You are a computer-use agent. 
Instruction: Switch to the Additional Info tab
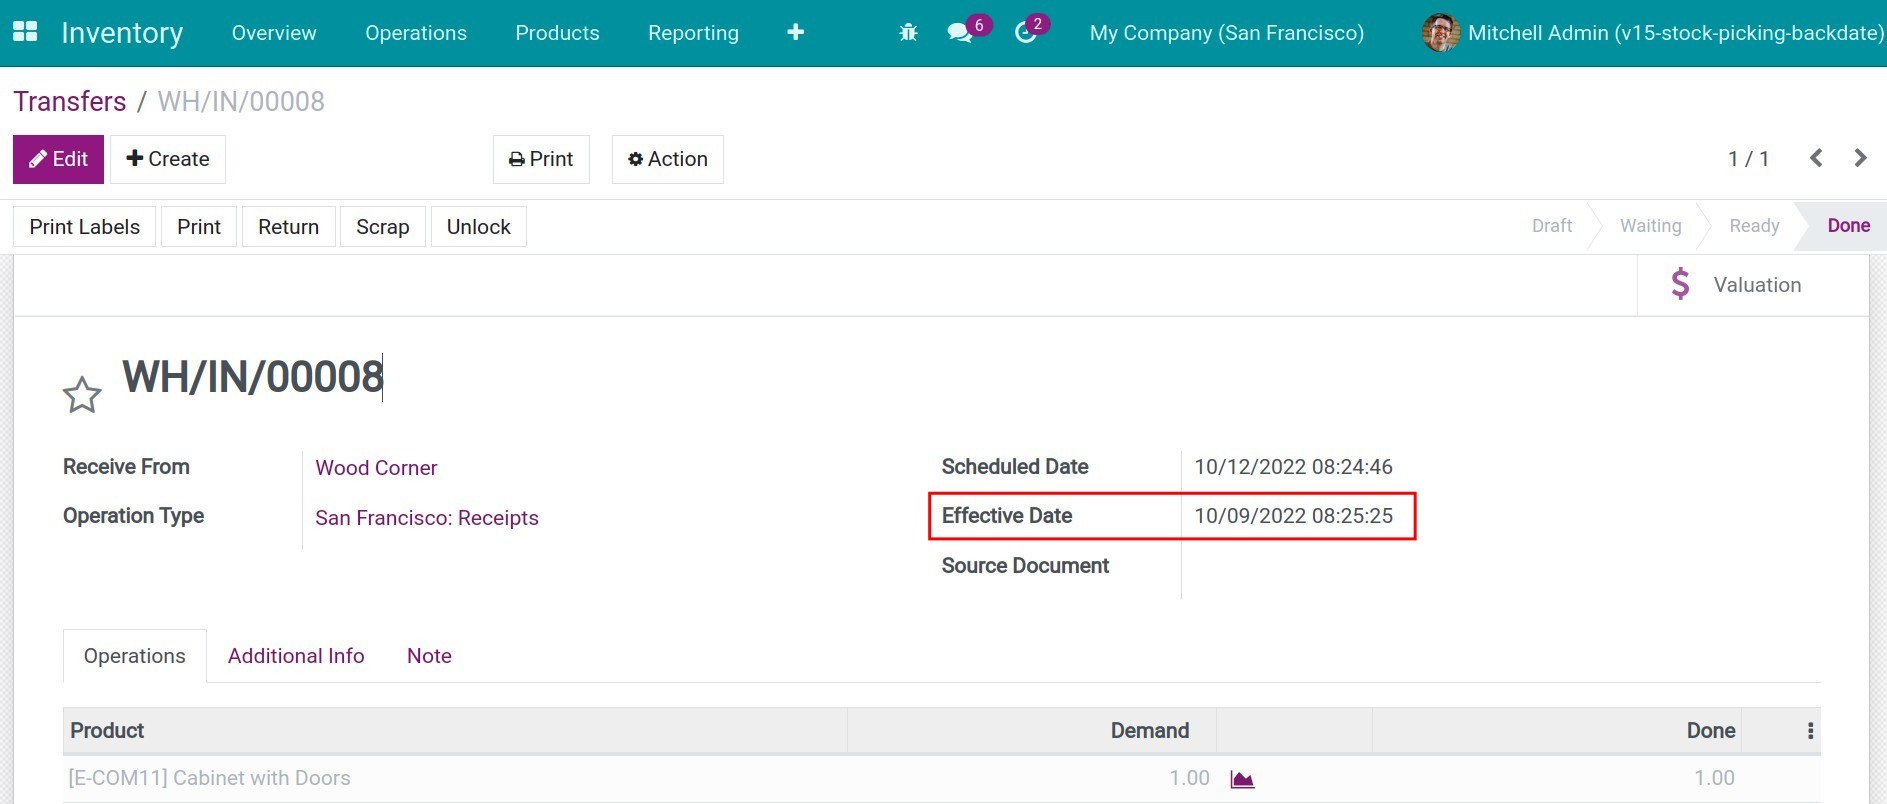coord(296,656)
